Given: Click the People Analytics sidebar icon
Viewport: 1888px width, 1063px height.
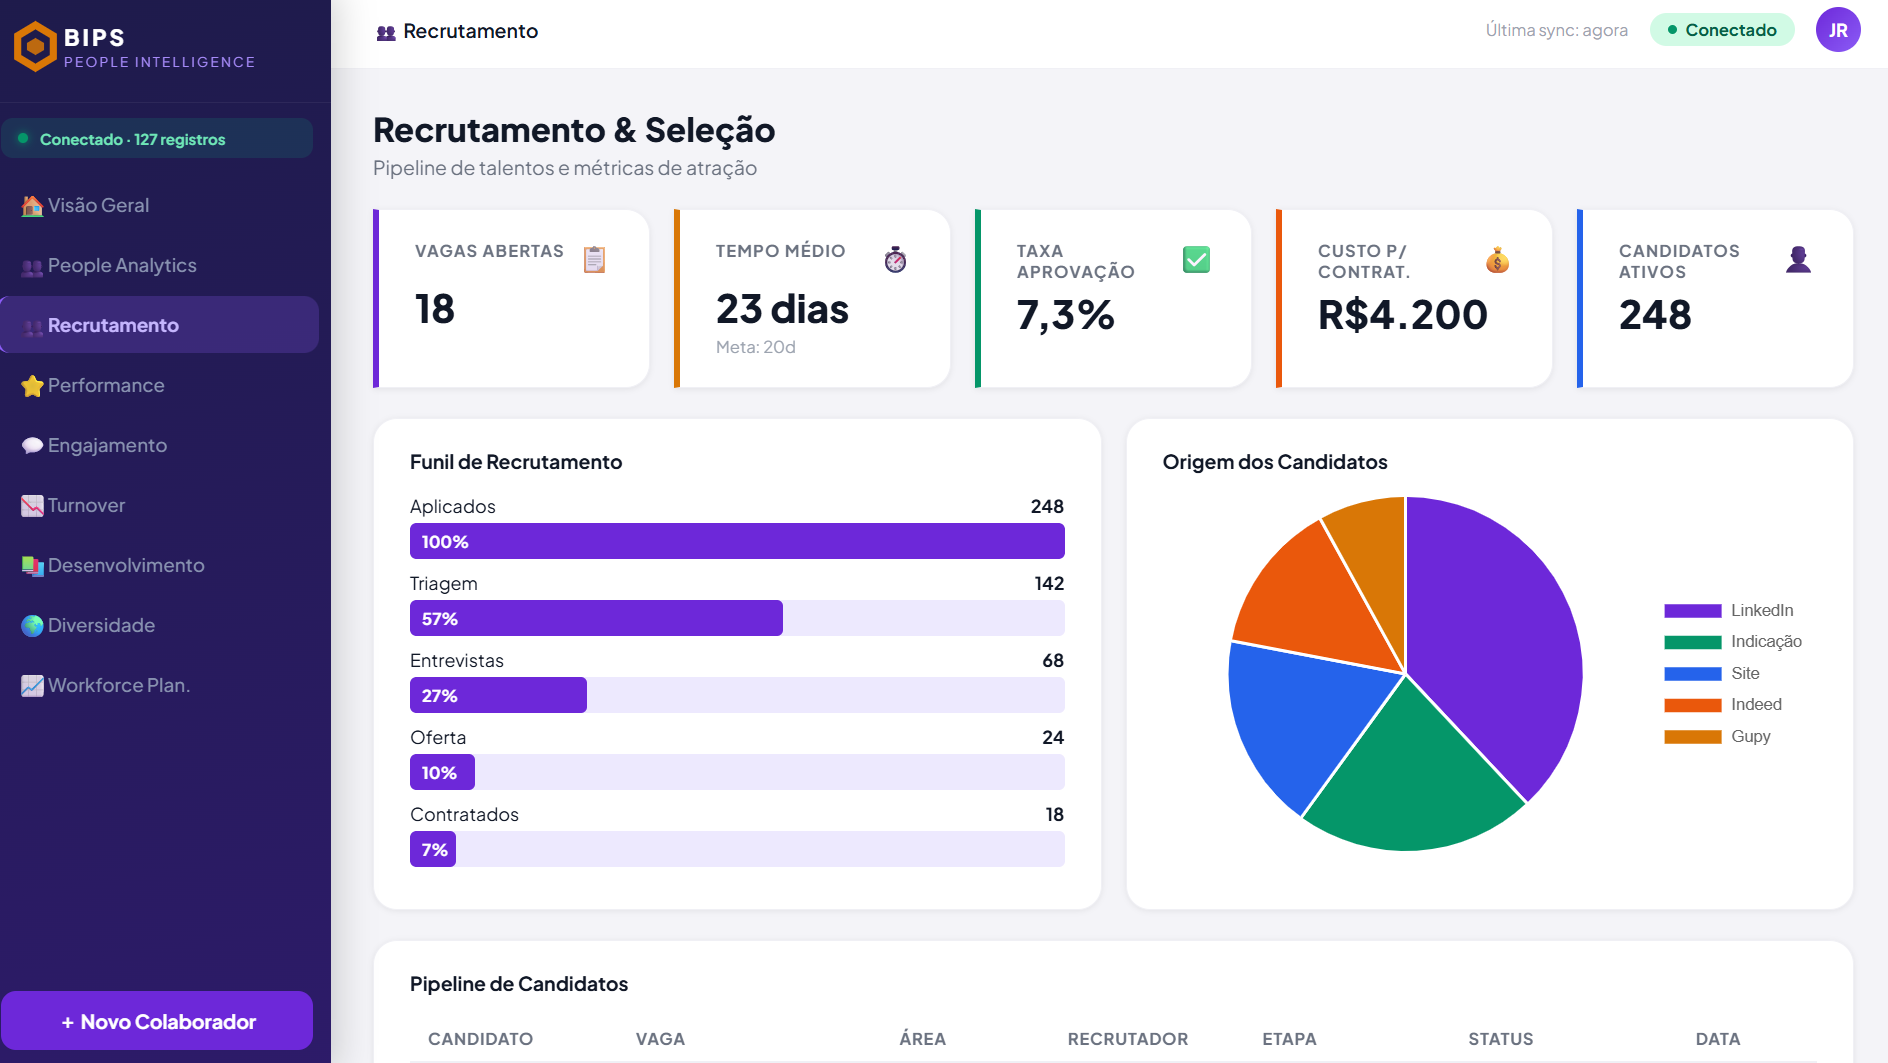Looking at the screenshot, I should [x=32, y=267].
